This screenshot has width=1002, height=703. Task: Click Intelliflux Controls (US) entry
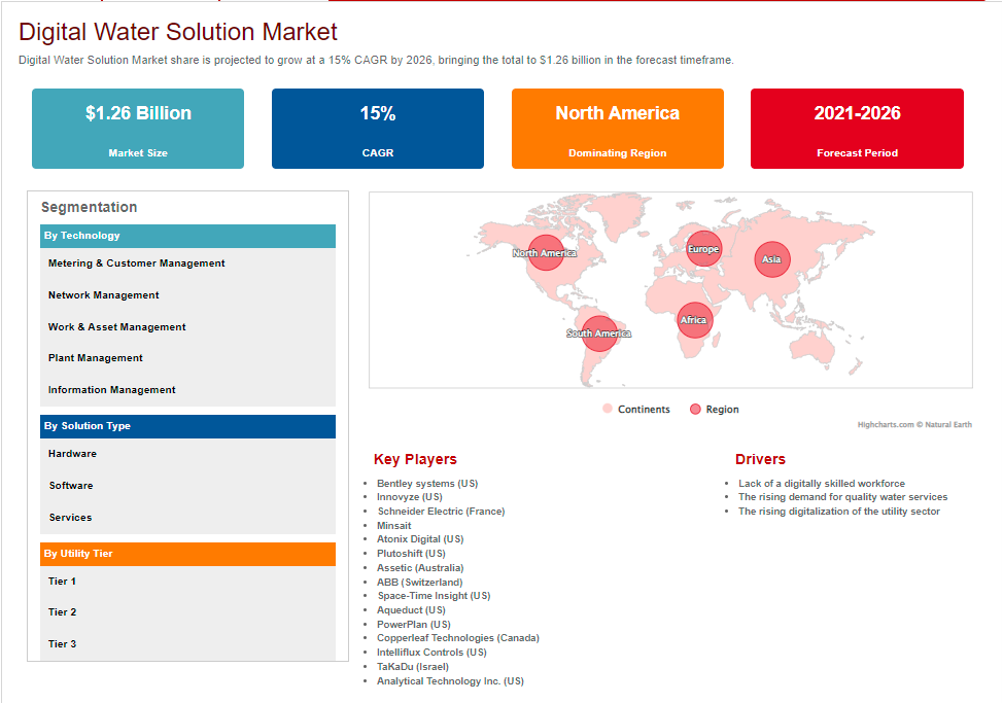(431, 653)
